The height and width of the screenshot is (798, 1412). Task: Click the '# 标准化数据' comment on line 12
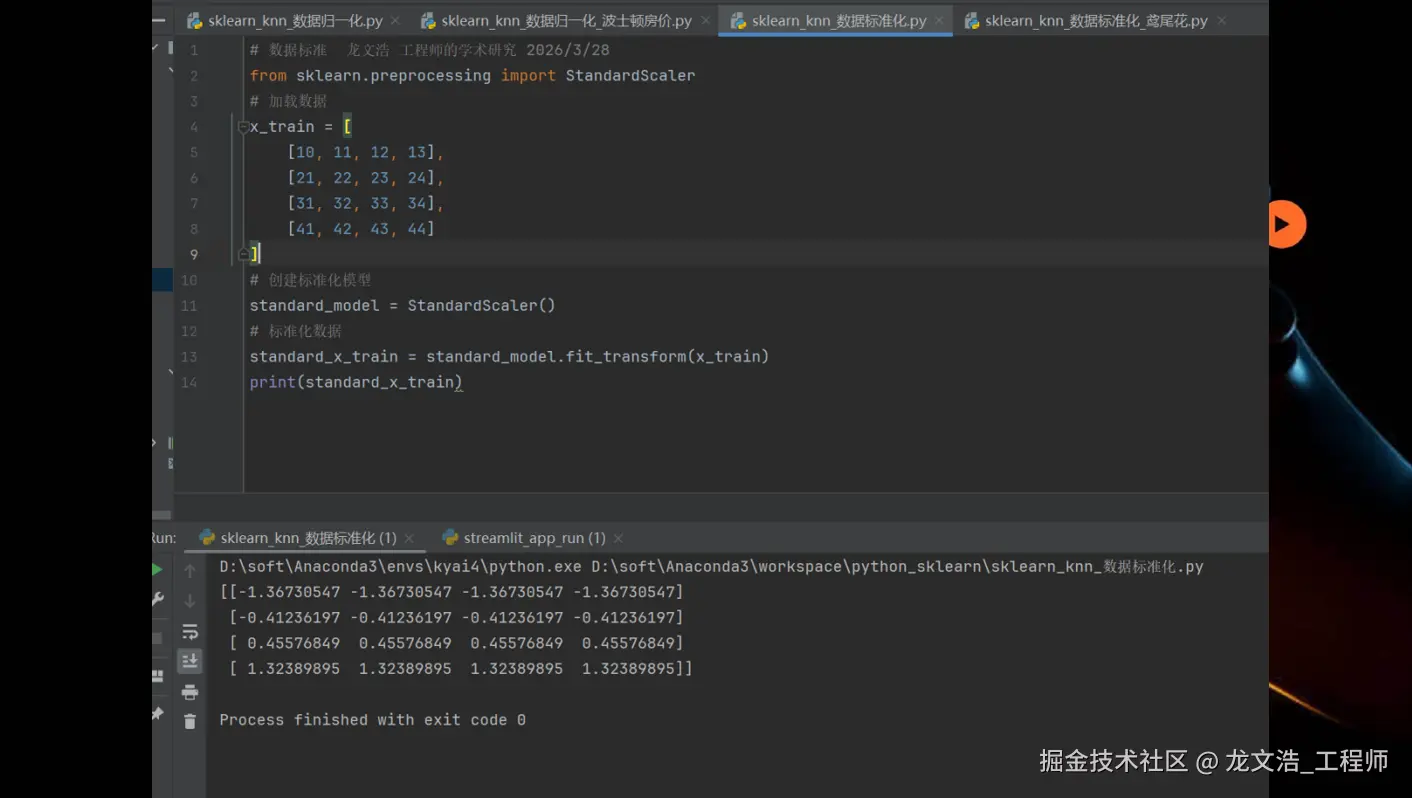(x=296, y=331)
